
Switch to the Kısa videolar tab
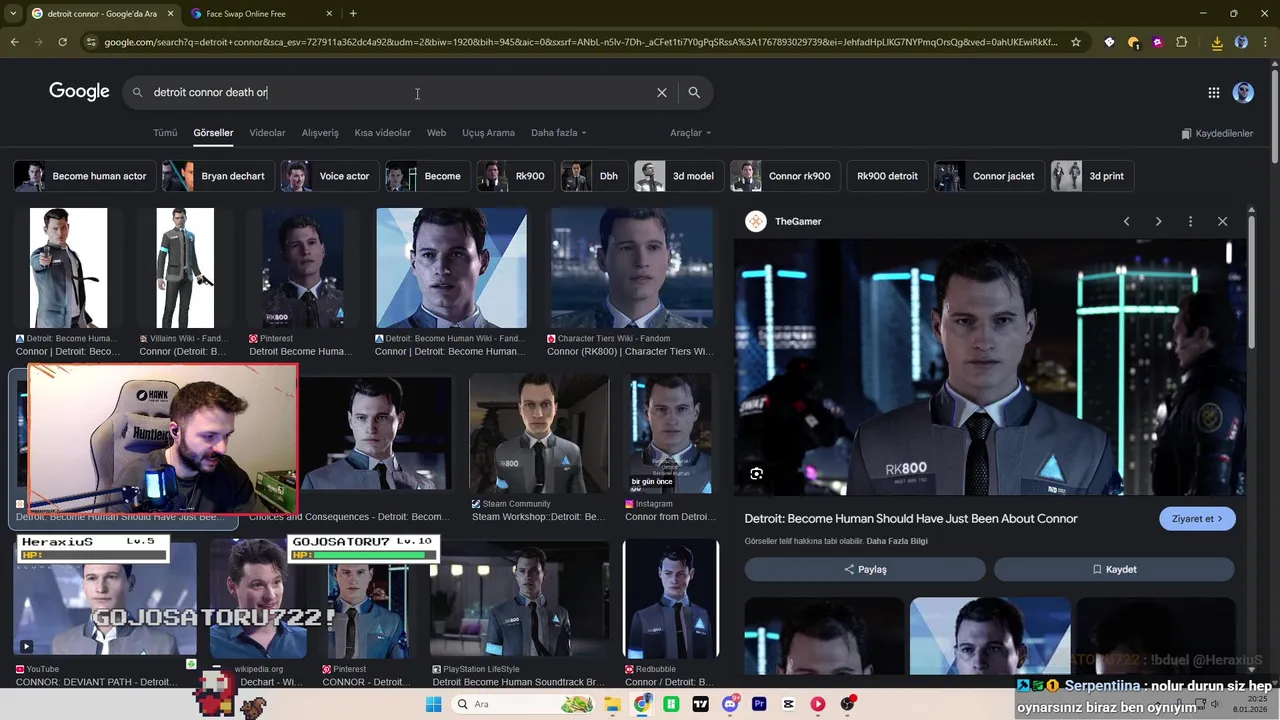point(382,133)
